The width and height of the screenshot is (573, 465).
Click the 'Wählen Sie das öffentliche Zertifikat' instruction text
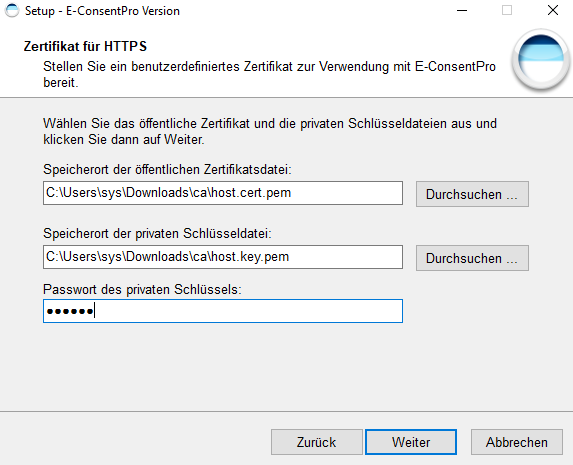tap(270, 132)
